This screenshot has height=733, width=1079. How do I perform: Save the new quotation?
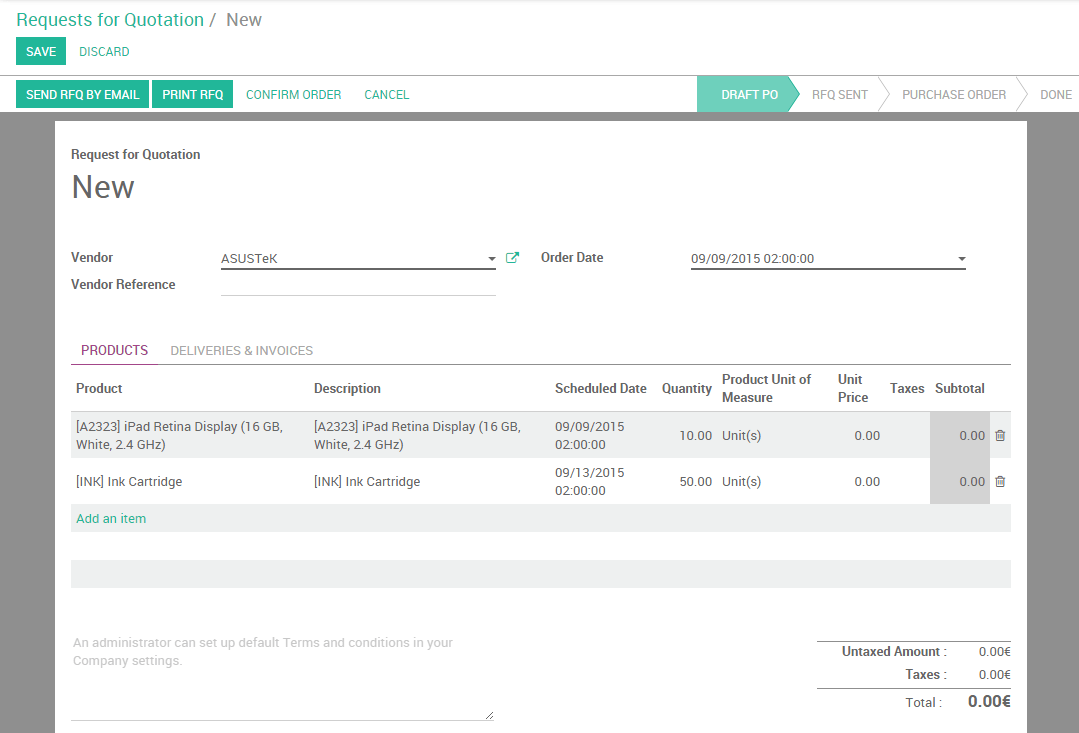click(40, 51)
